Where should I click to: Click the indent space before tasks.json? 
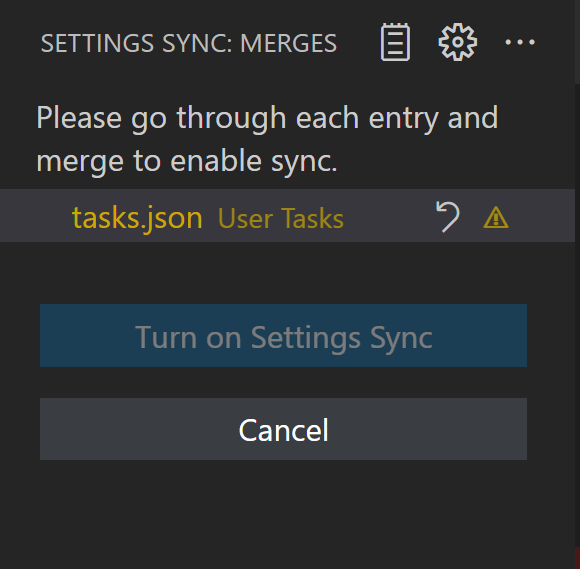pyautogui.click(x=36, y=216)
